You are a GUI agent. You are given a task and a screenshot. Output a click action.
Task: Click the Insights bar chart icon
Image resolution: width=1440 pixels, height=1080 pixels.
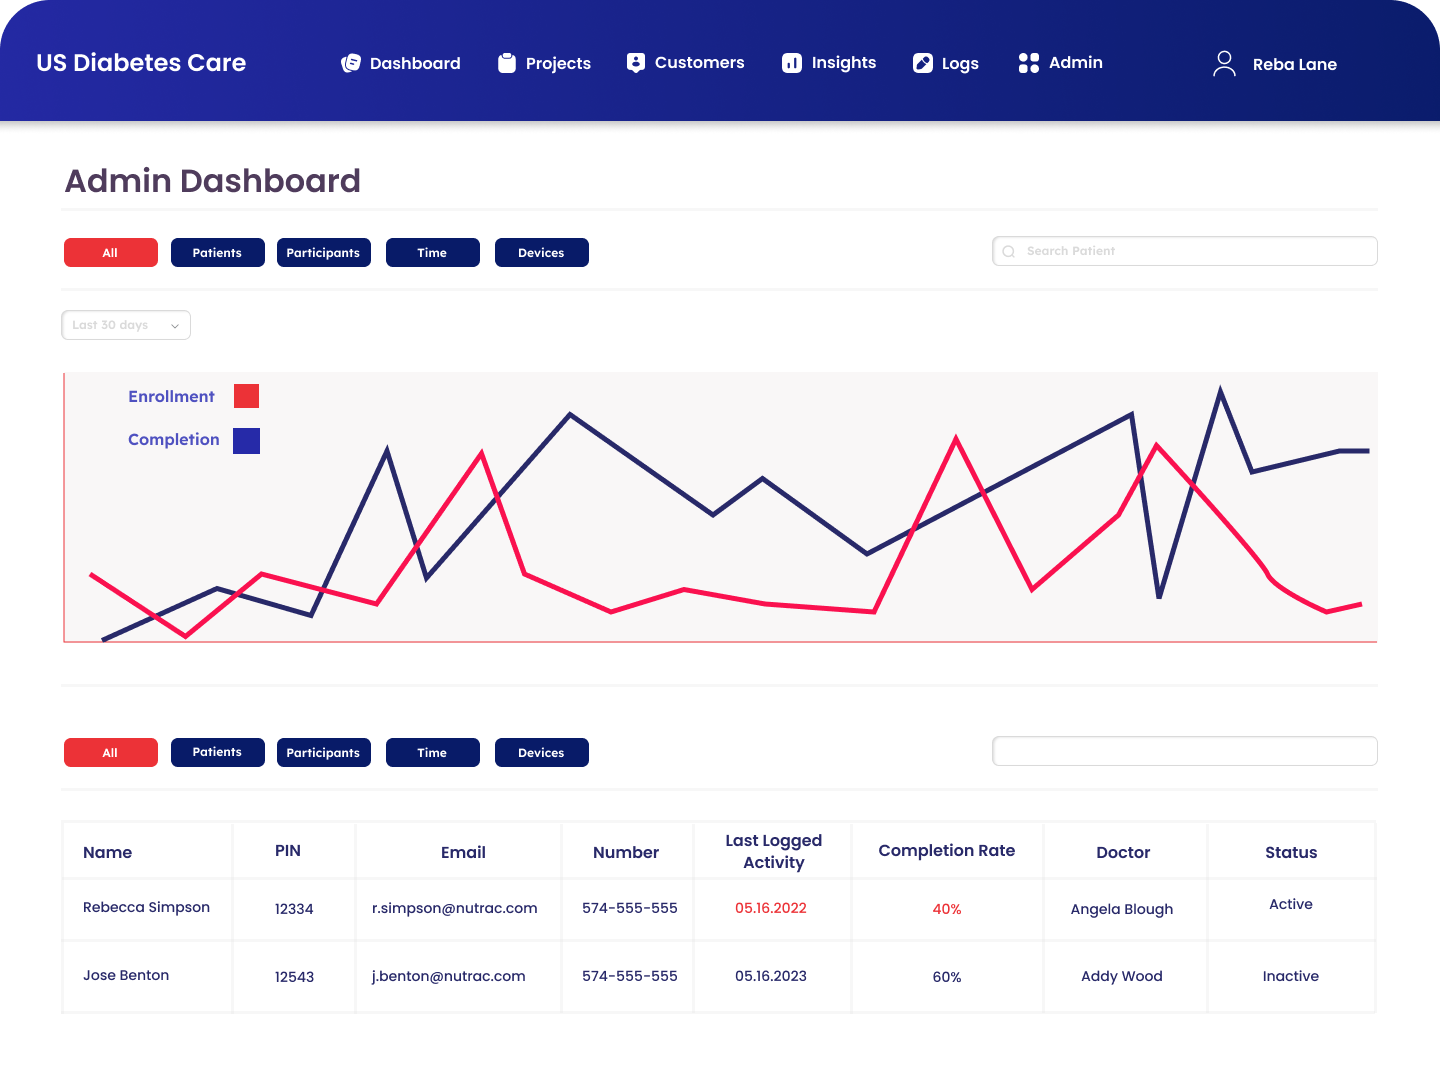coord(792,63)
